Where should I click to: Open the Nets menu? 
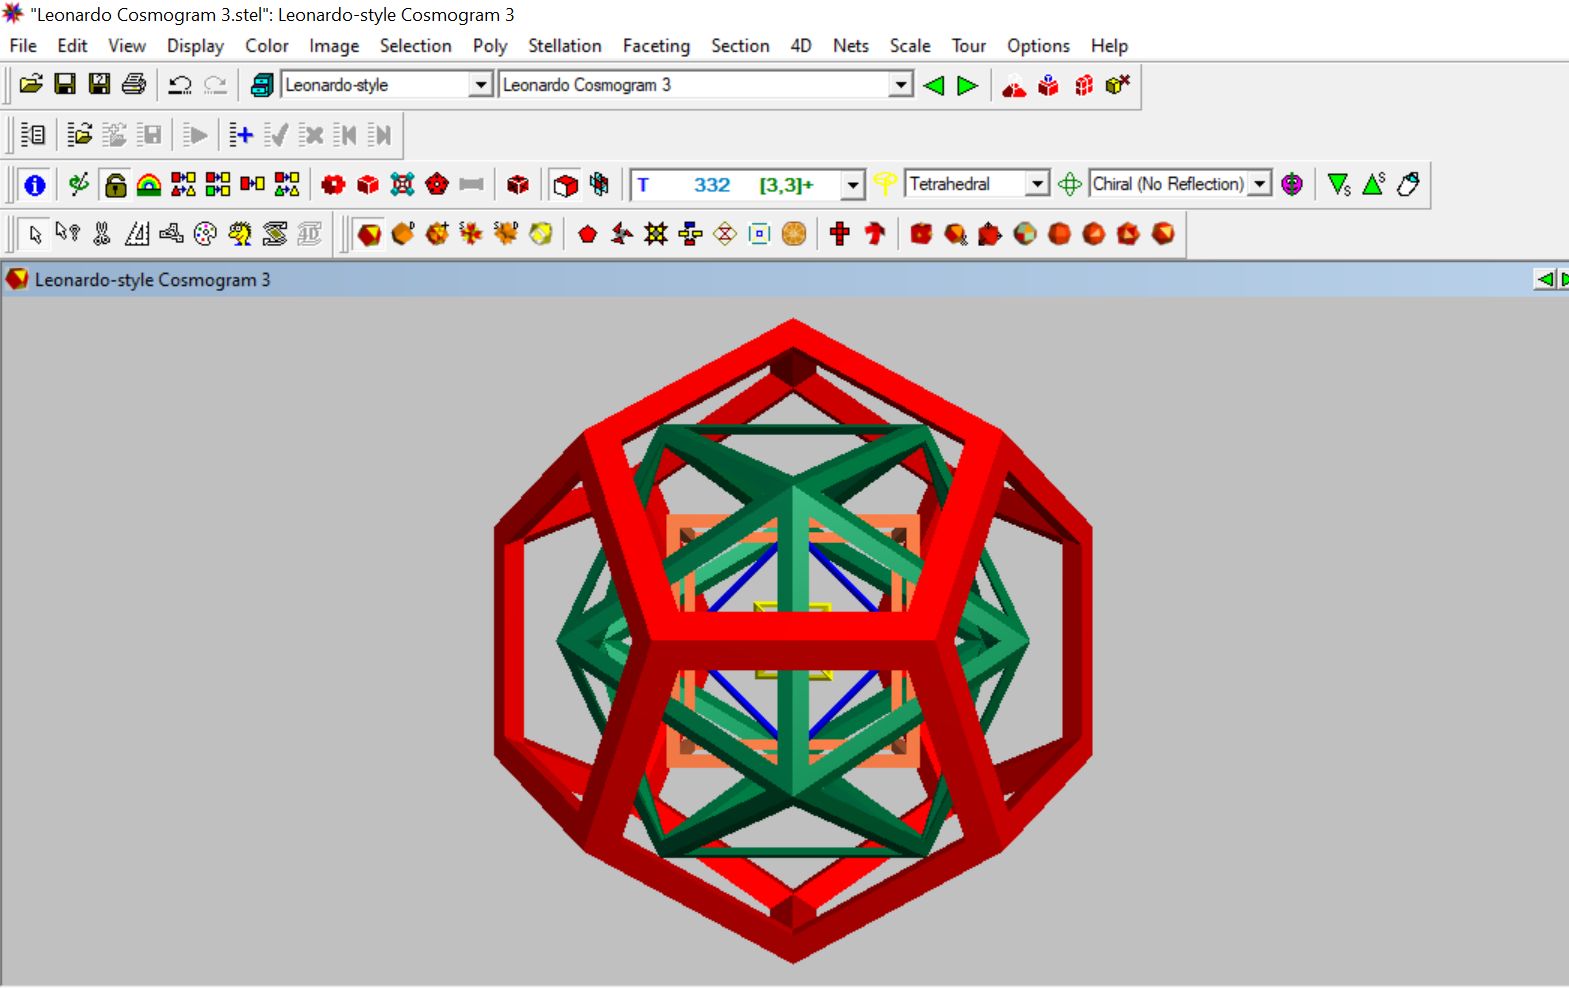pos(851,46)
